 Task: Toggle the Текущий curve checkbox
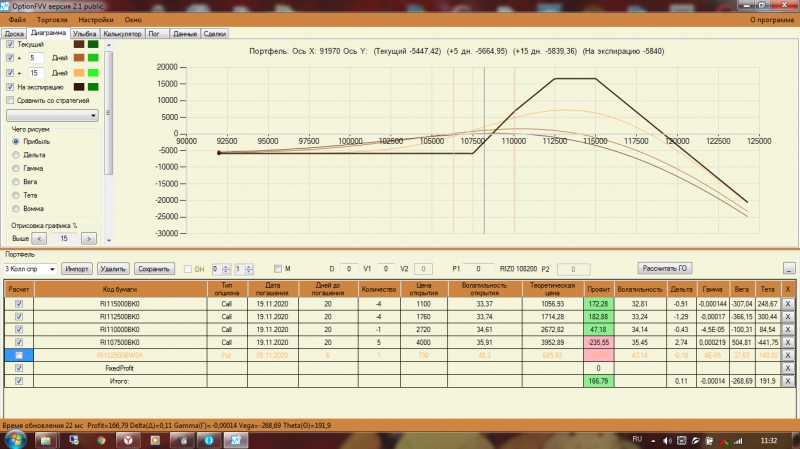(x=10, y=44)
